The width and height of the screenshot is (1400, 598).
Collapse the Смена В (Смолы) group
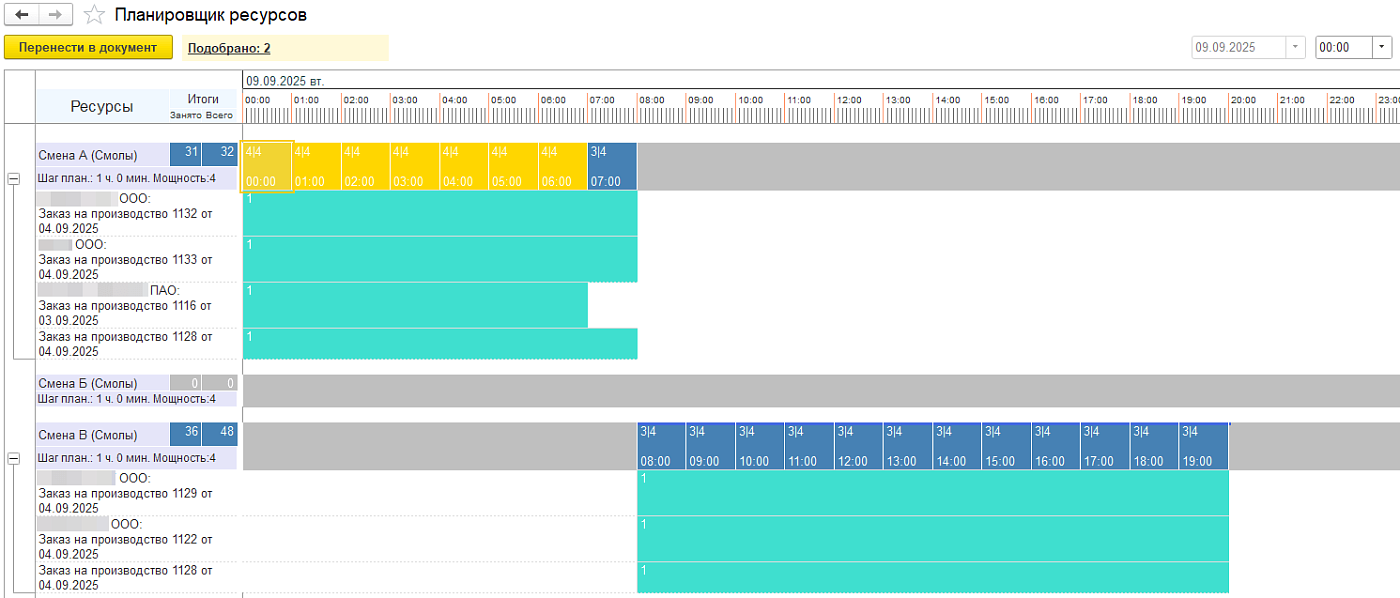pyautogui.click(x=13, y=458)
